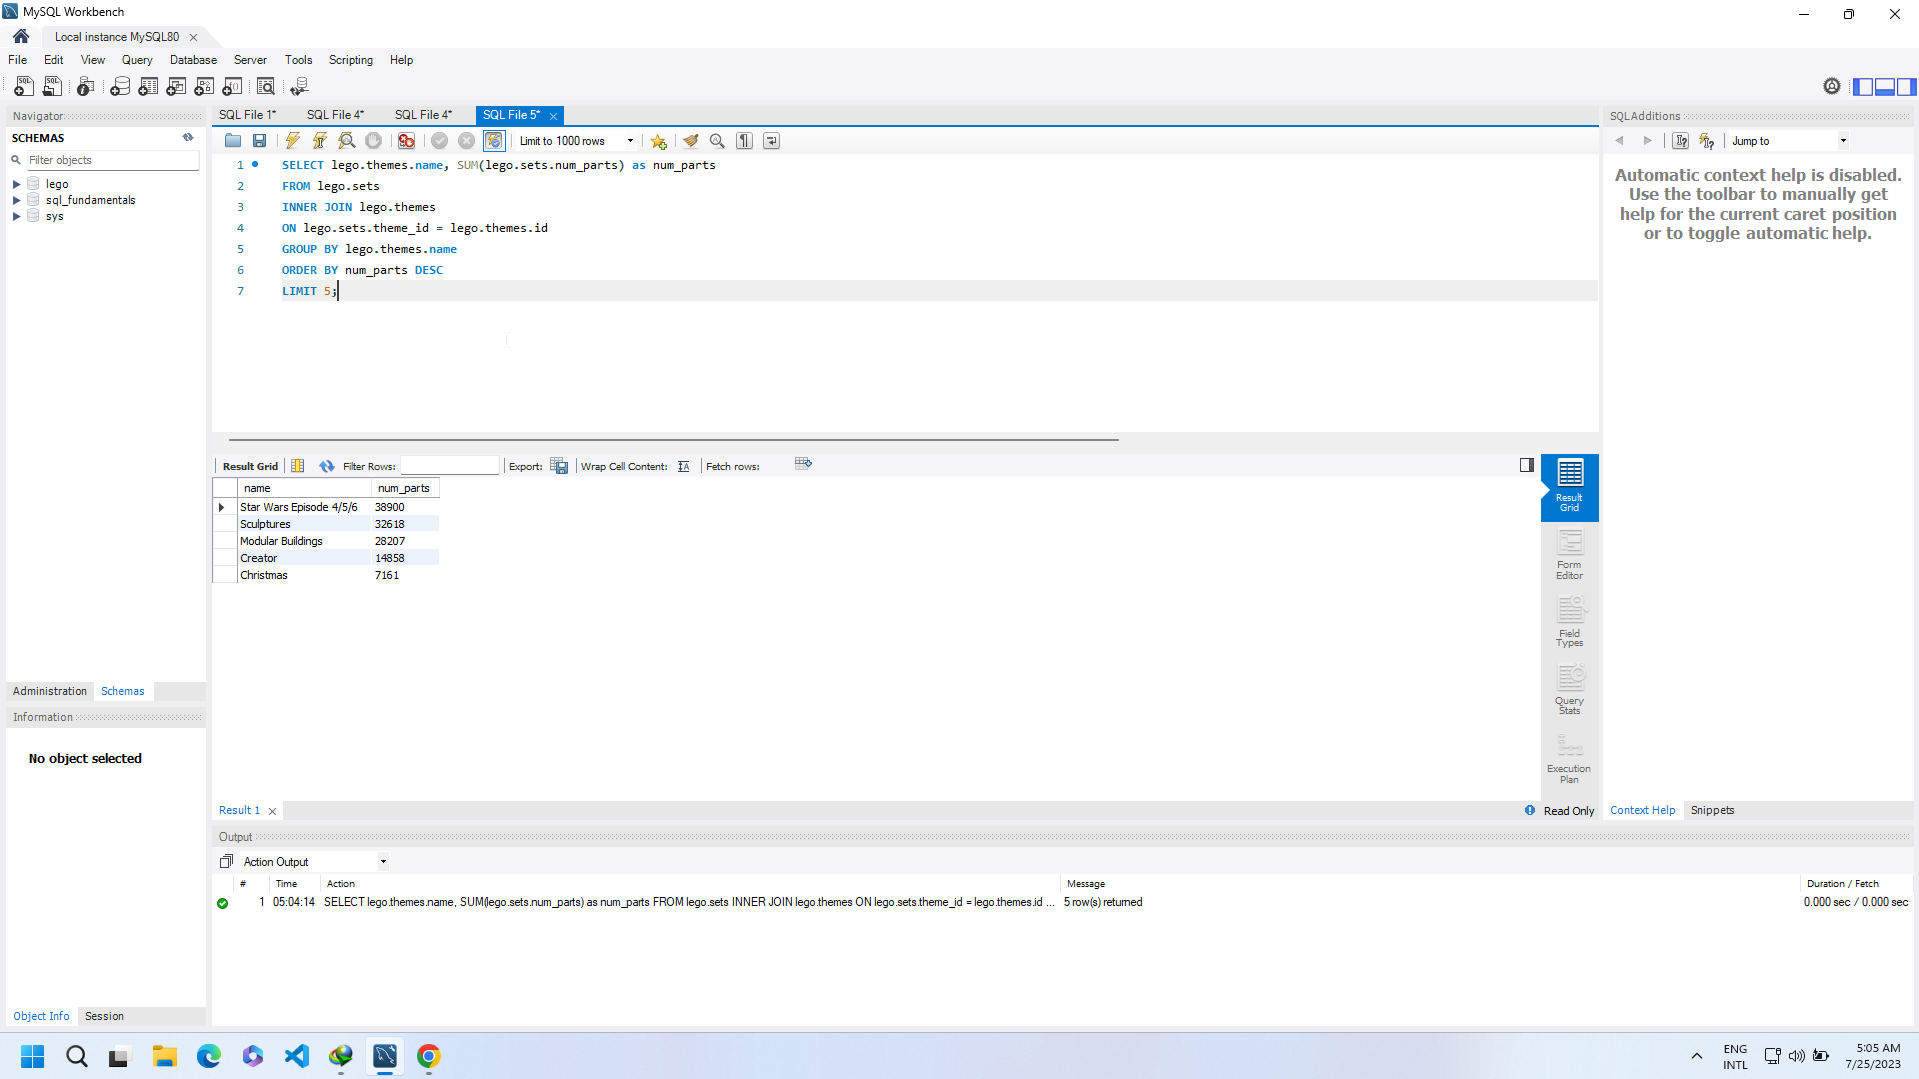The height and width of the screenshot is (1079, 1919).
Task: Open Google Chrome from taskbar
Action: (x=429, y=1056)
